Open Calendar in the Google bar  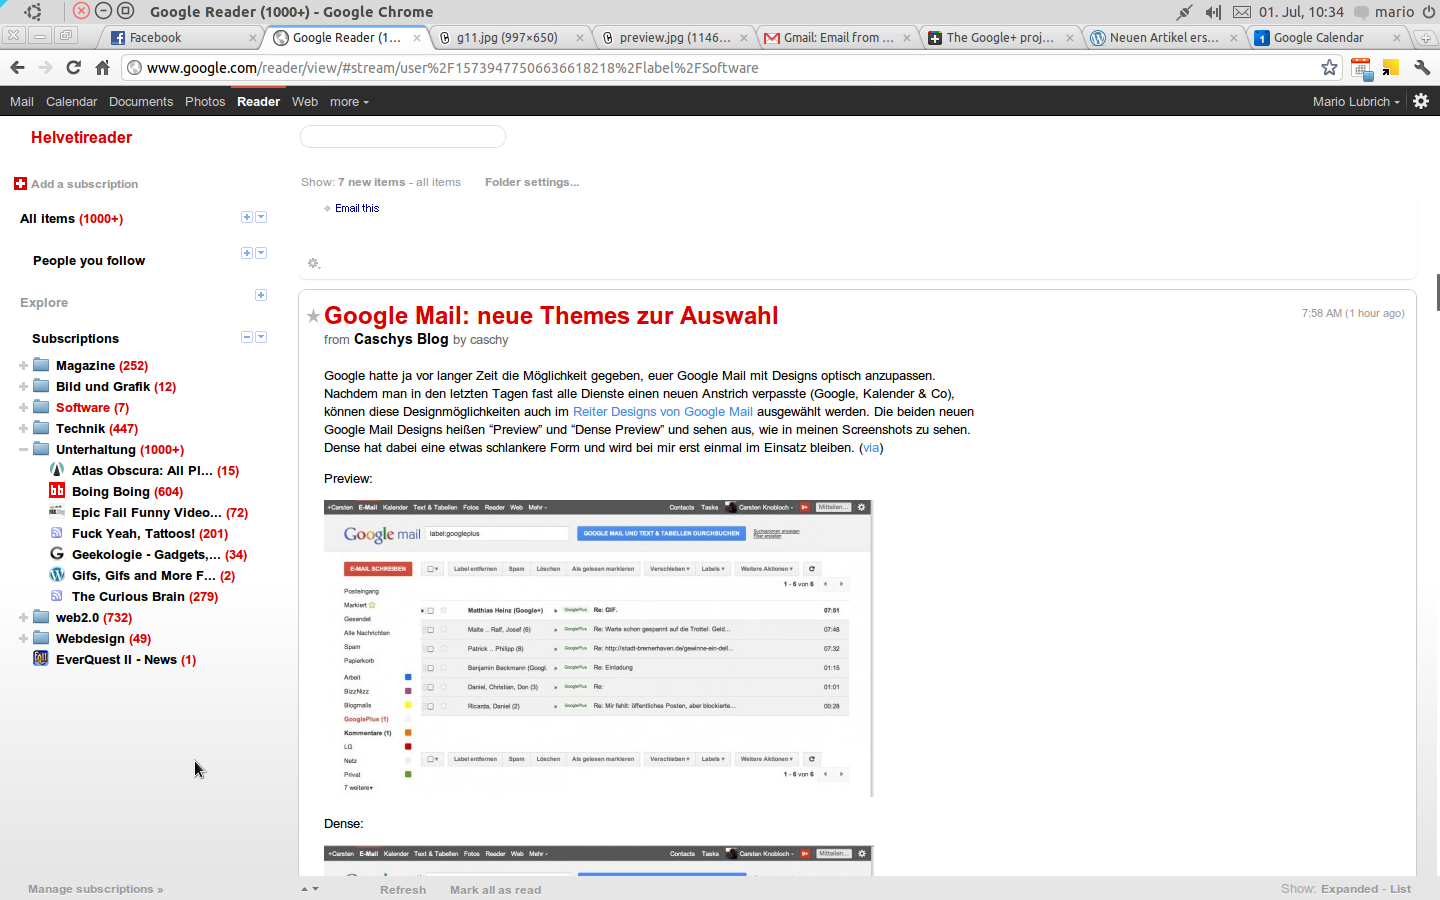[71, 101]
